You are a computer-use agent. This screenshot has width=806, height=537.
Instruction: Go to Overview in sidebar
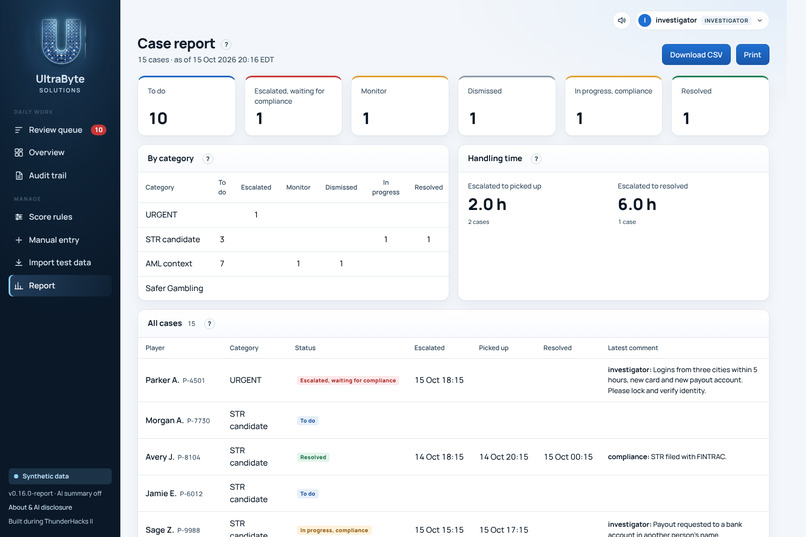pos(60,153)
